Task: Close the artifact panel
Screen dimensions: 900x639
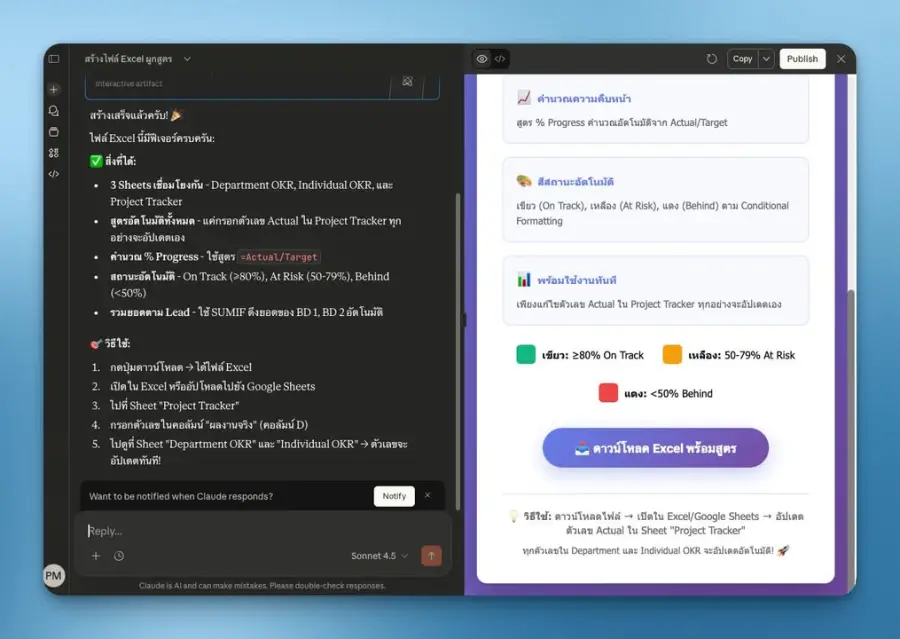Action: 841,59
